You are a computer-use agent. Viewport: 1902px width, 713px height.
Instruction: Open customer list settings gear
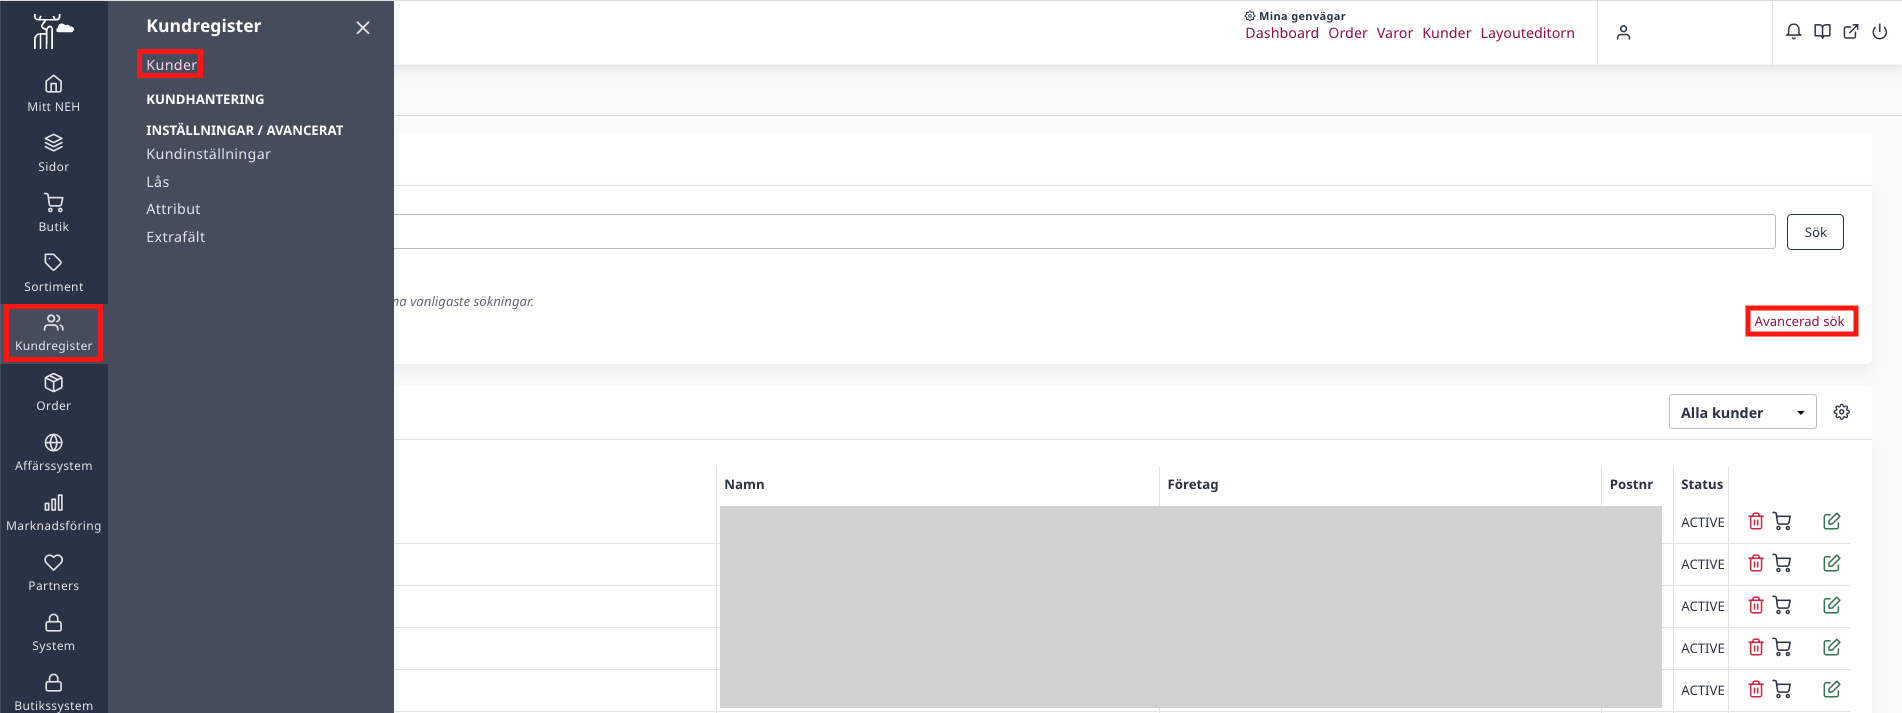1842,412
